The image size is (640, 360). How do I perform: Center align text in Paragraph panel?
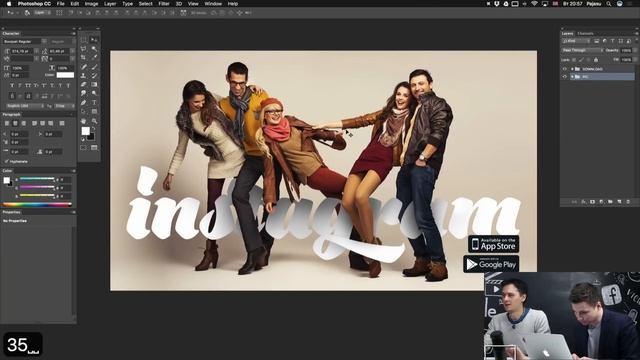(15, 123)
